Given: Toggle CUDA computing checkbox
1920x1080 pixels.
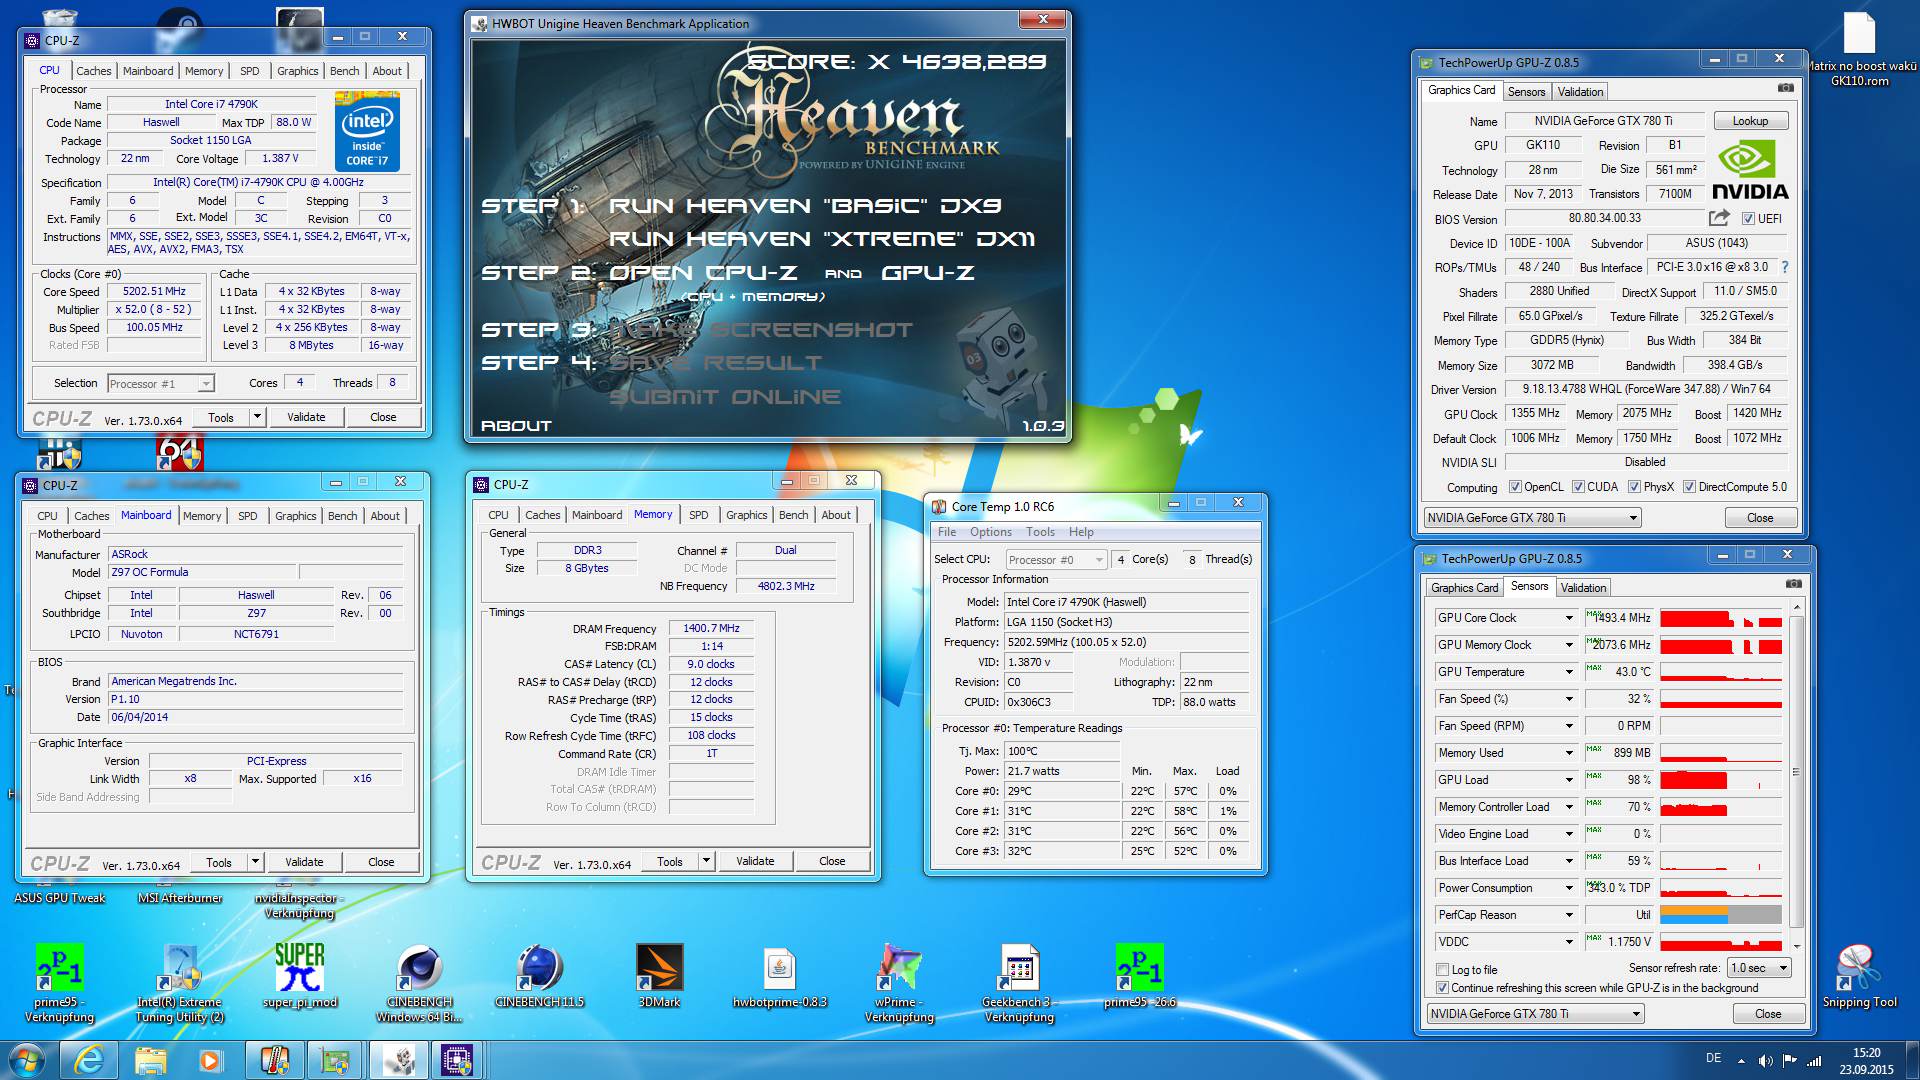Looking at the screenshot, I should (x=1578, y=487).
